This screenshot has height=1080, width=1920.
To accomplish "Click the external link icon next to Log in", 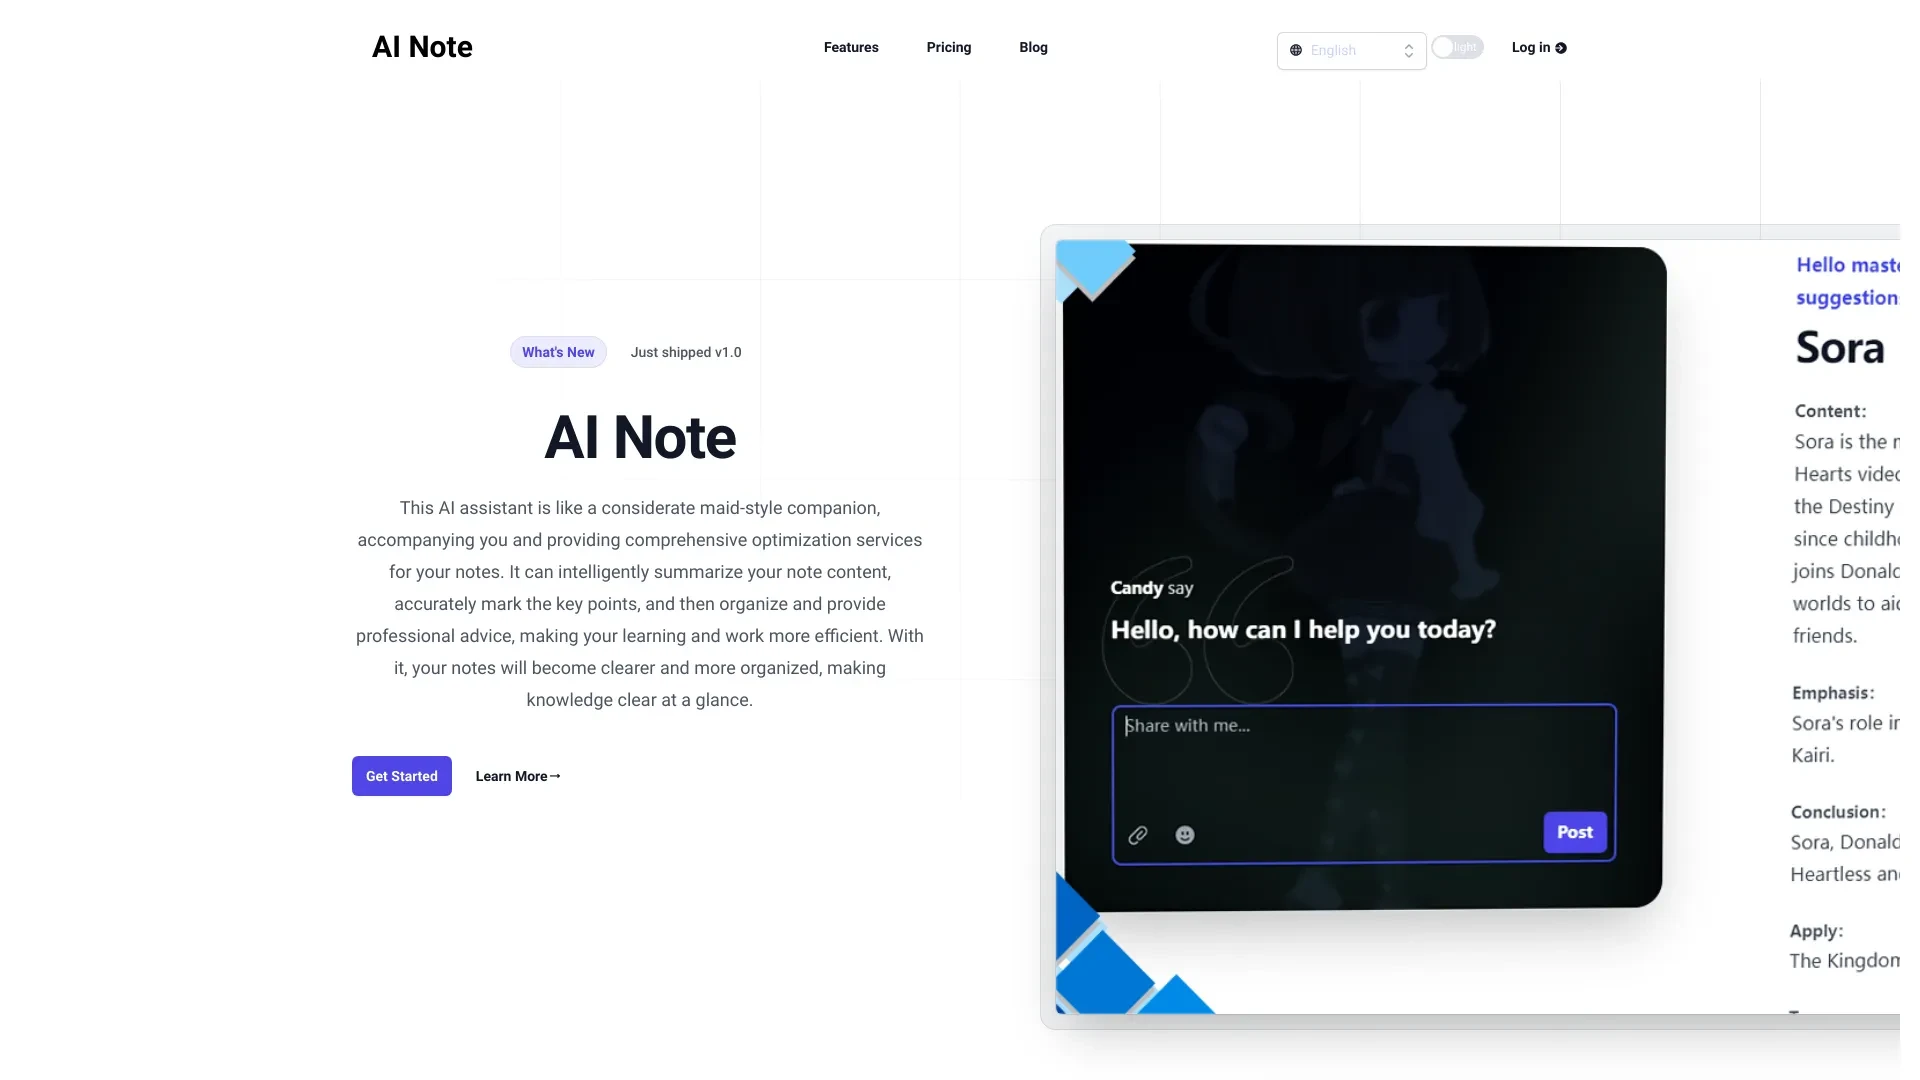I will [x=1561, y=47].
